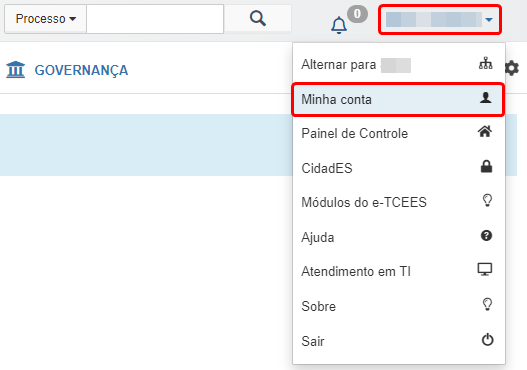Click the notification count badge
This screenshot has width=527, height=370.
pyautogui.click(x=357, y=14)
